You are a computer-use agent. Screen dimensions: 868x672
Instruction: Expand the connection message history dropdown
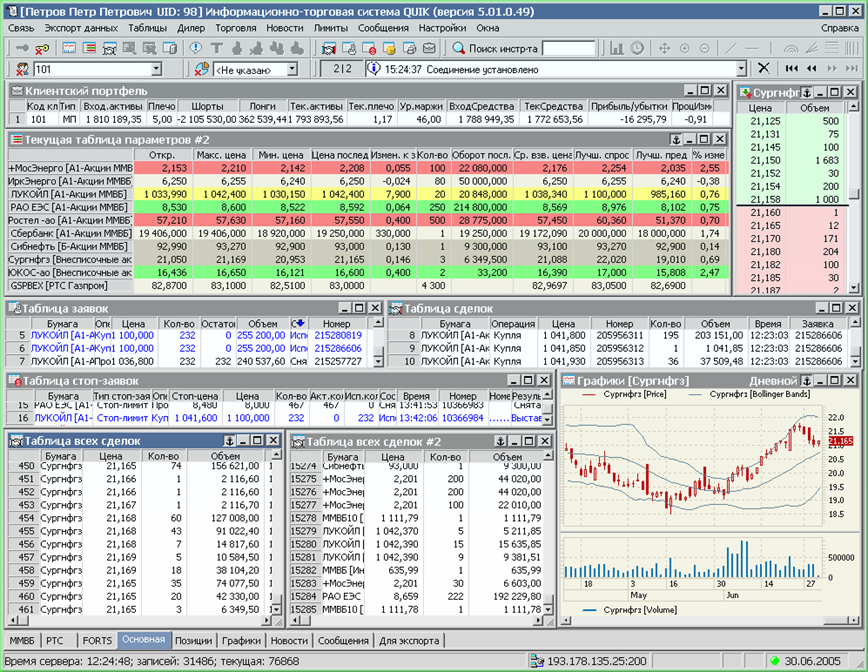742,69
